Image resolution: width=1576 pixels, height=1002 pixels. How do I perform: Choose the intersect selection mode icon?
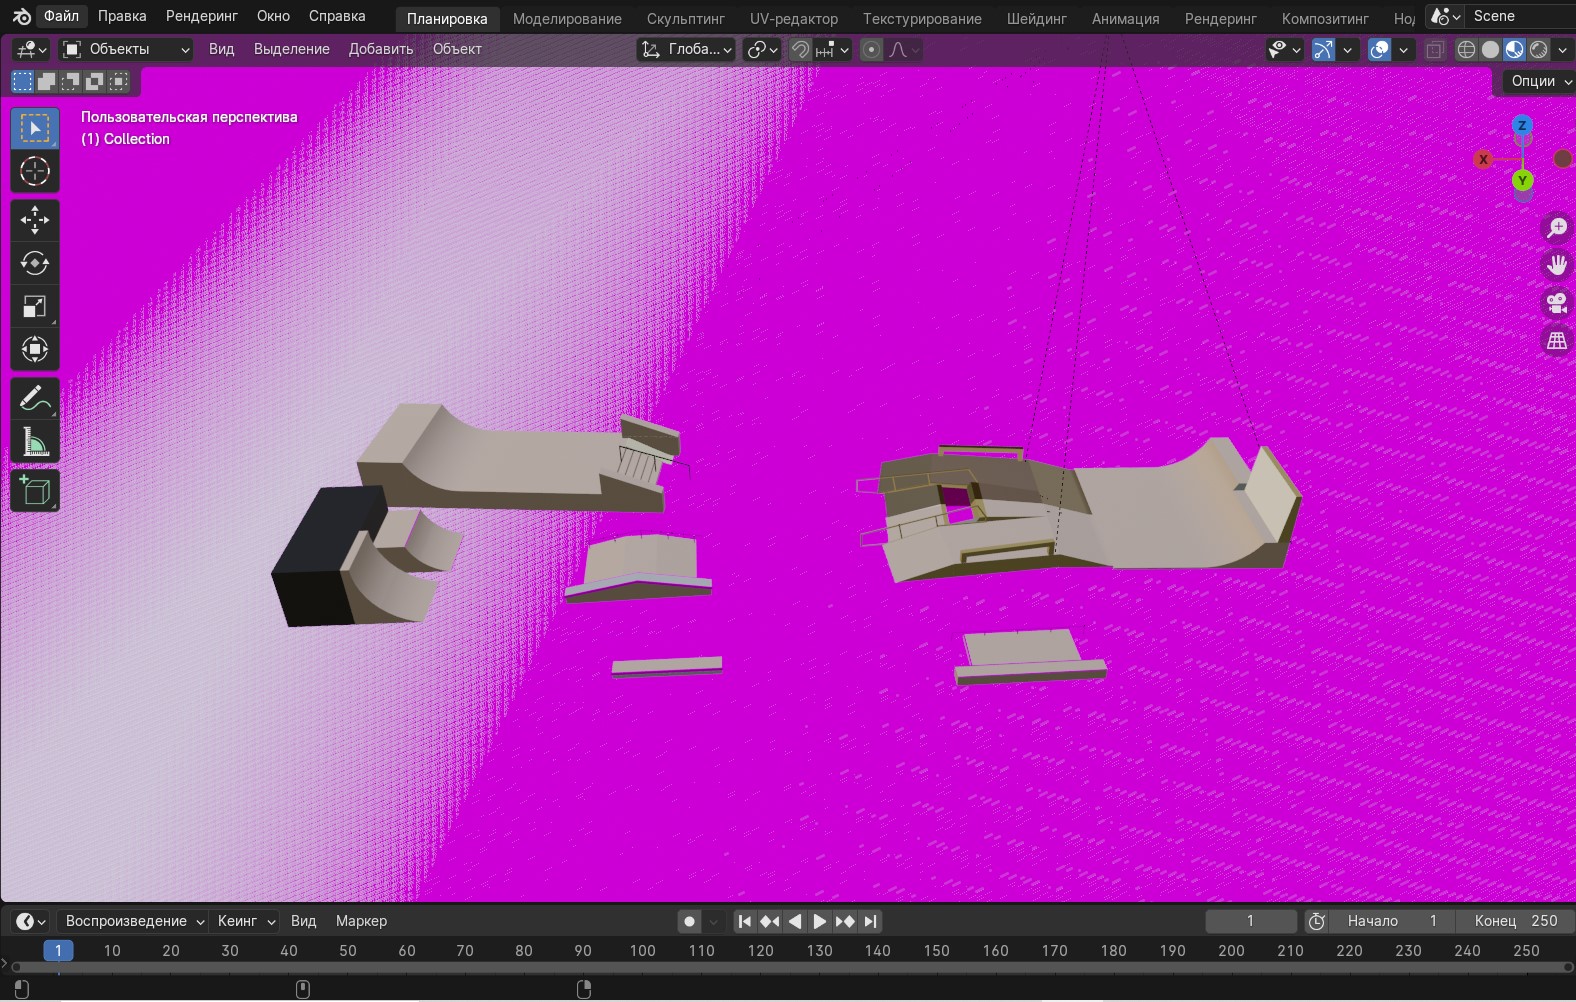pos(118,81)
